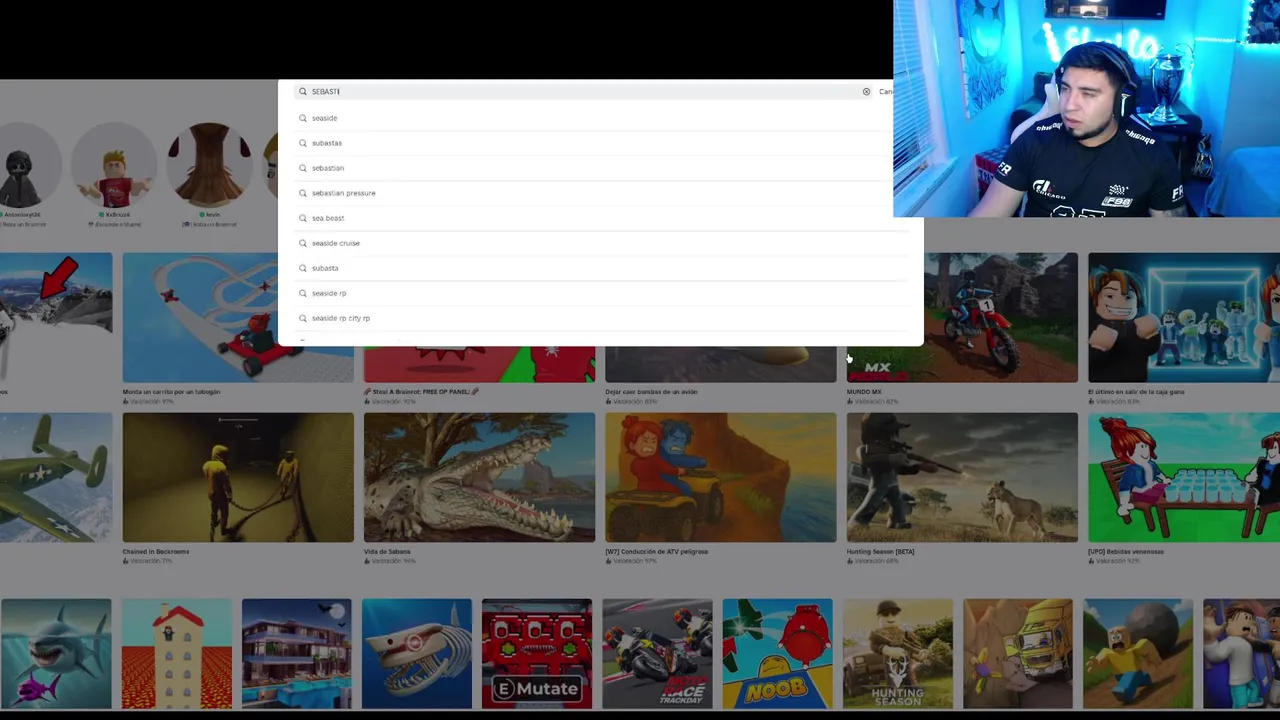Select the 'seaside' suggestion
Screen dimensions: 1280x720
pos(324,118)
